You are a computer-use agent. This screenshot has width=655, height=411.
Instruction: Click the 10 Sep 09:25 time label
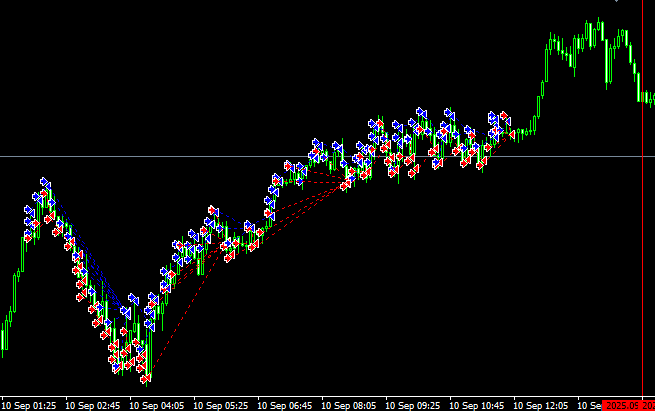[x=413, y=405]
